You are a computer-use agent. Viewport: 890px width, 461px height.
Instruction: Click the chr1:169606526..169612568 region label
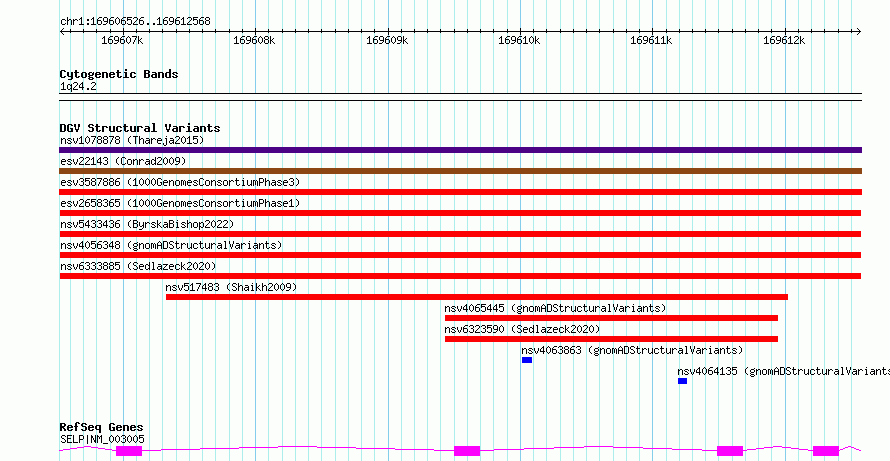pos(135,22)
